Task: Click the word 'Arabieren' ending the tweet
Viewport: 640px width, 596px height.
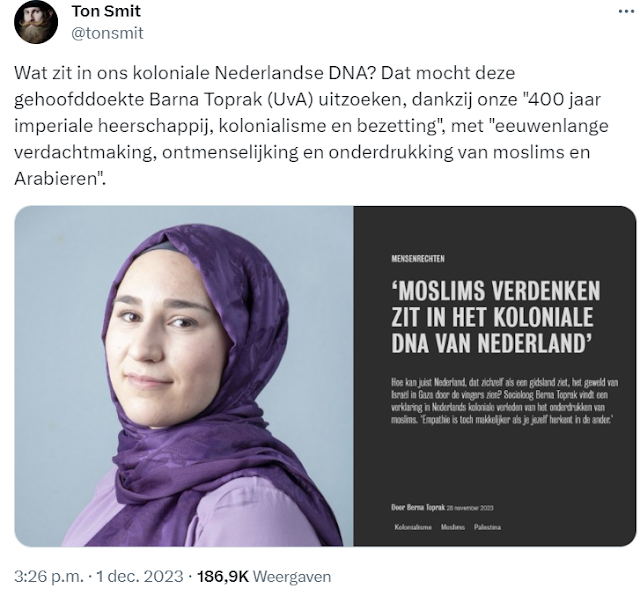Action: tap(57, 178)
